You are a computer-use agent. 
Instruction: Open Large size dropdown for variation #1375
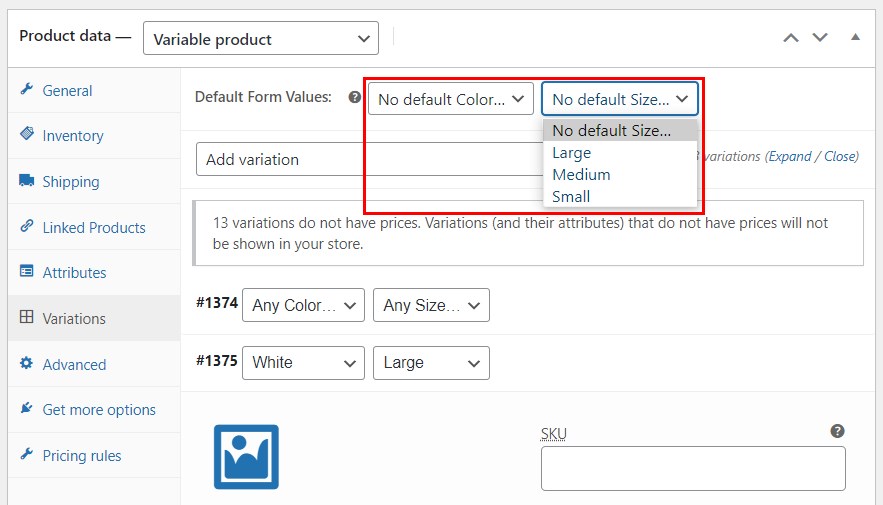tap(431, 363)
